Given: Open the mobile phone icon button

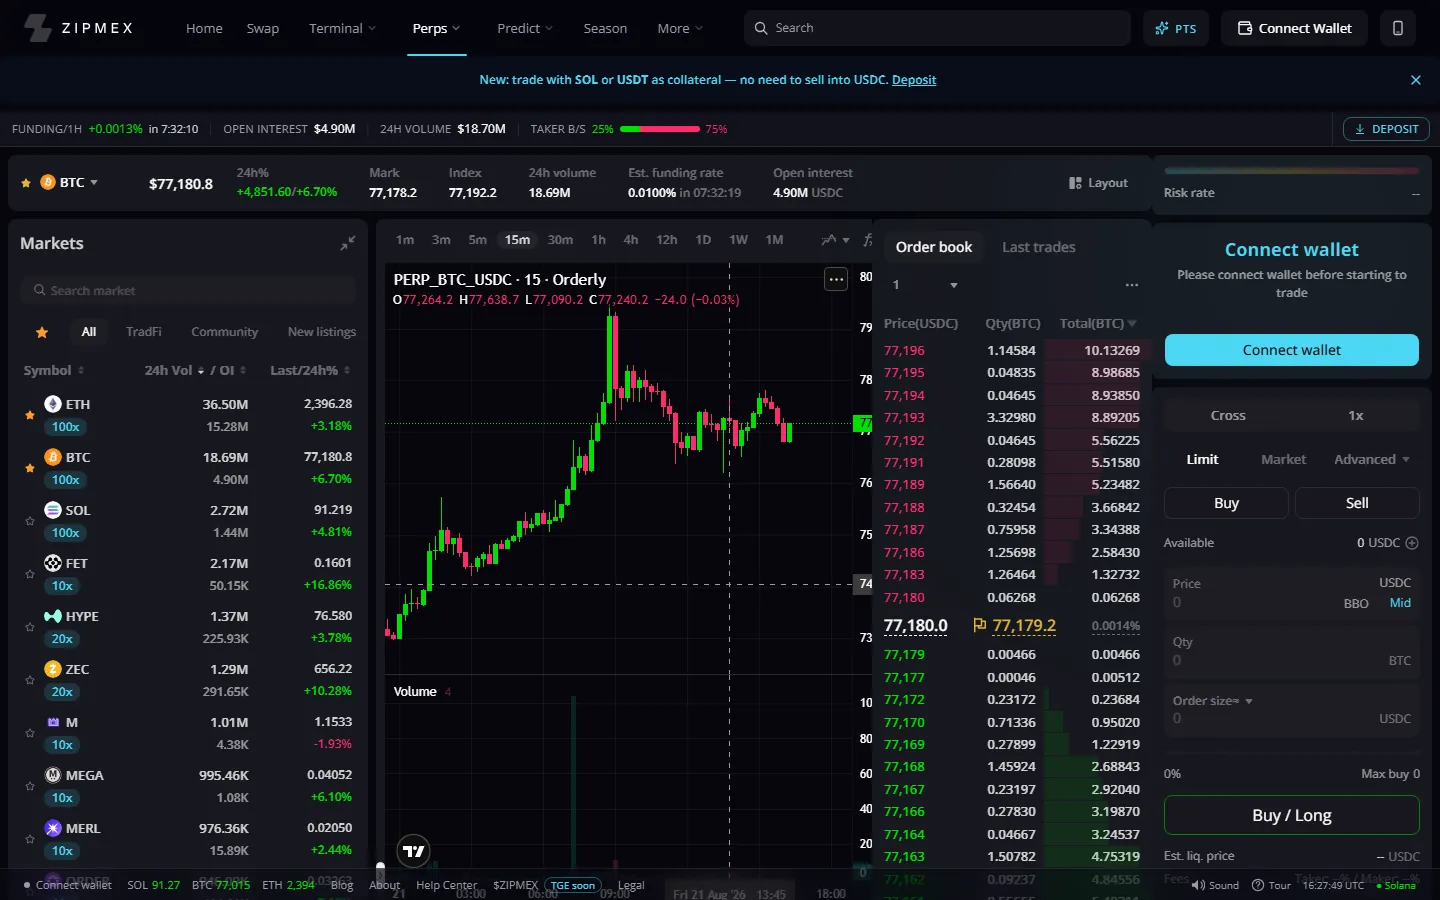Looking at the screenshot, I should 1398,28.
